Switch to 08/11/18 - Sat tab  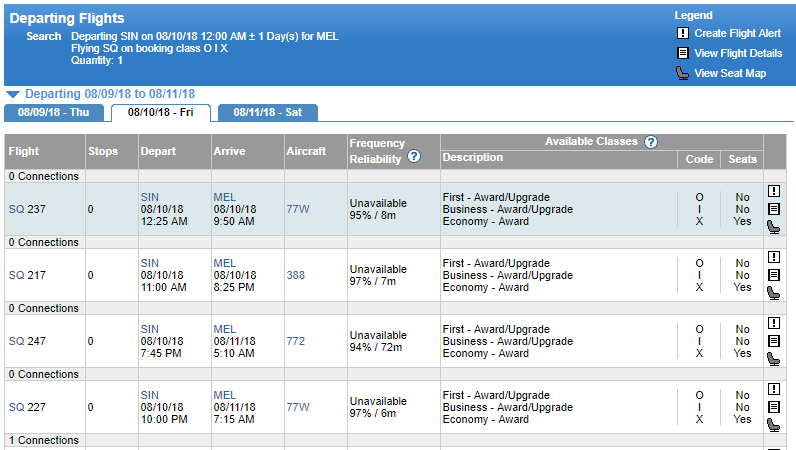266,112
